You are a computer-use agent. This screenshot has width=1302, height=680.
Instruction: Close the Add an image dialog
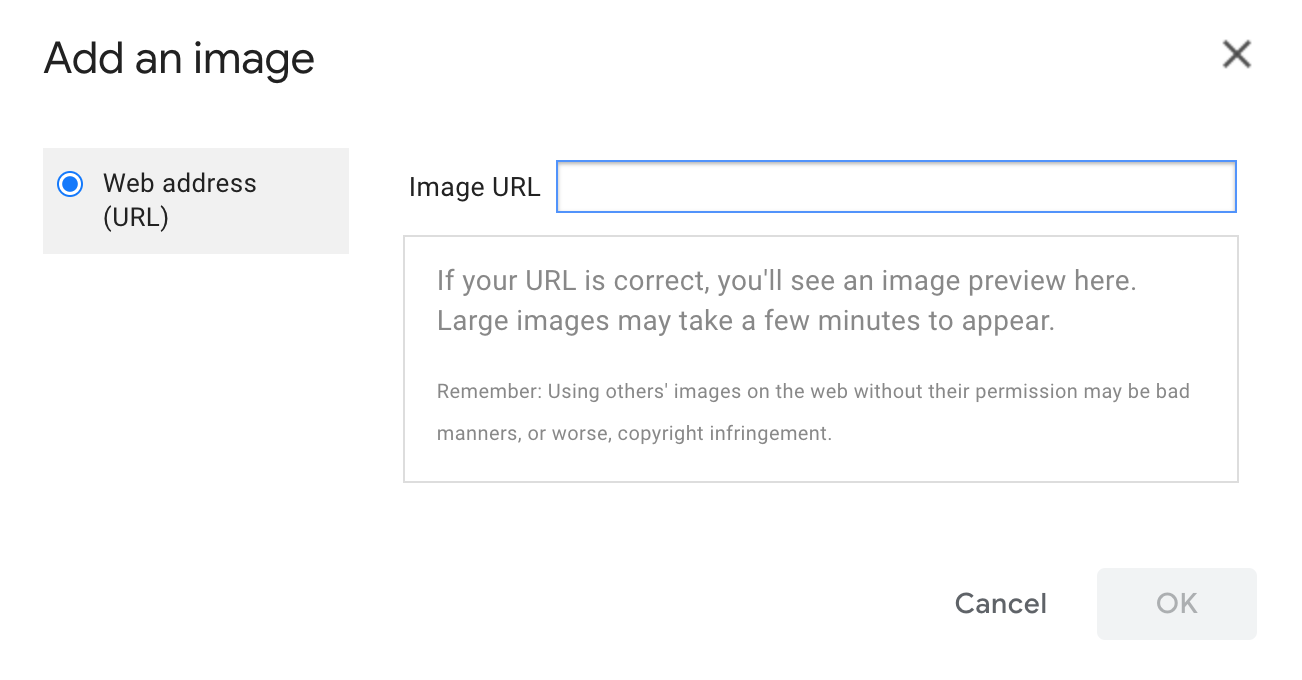[x=1236, y=55]
